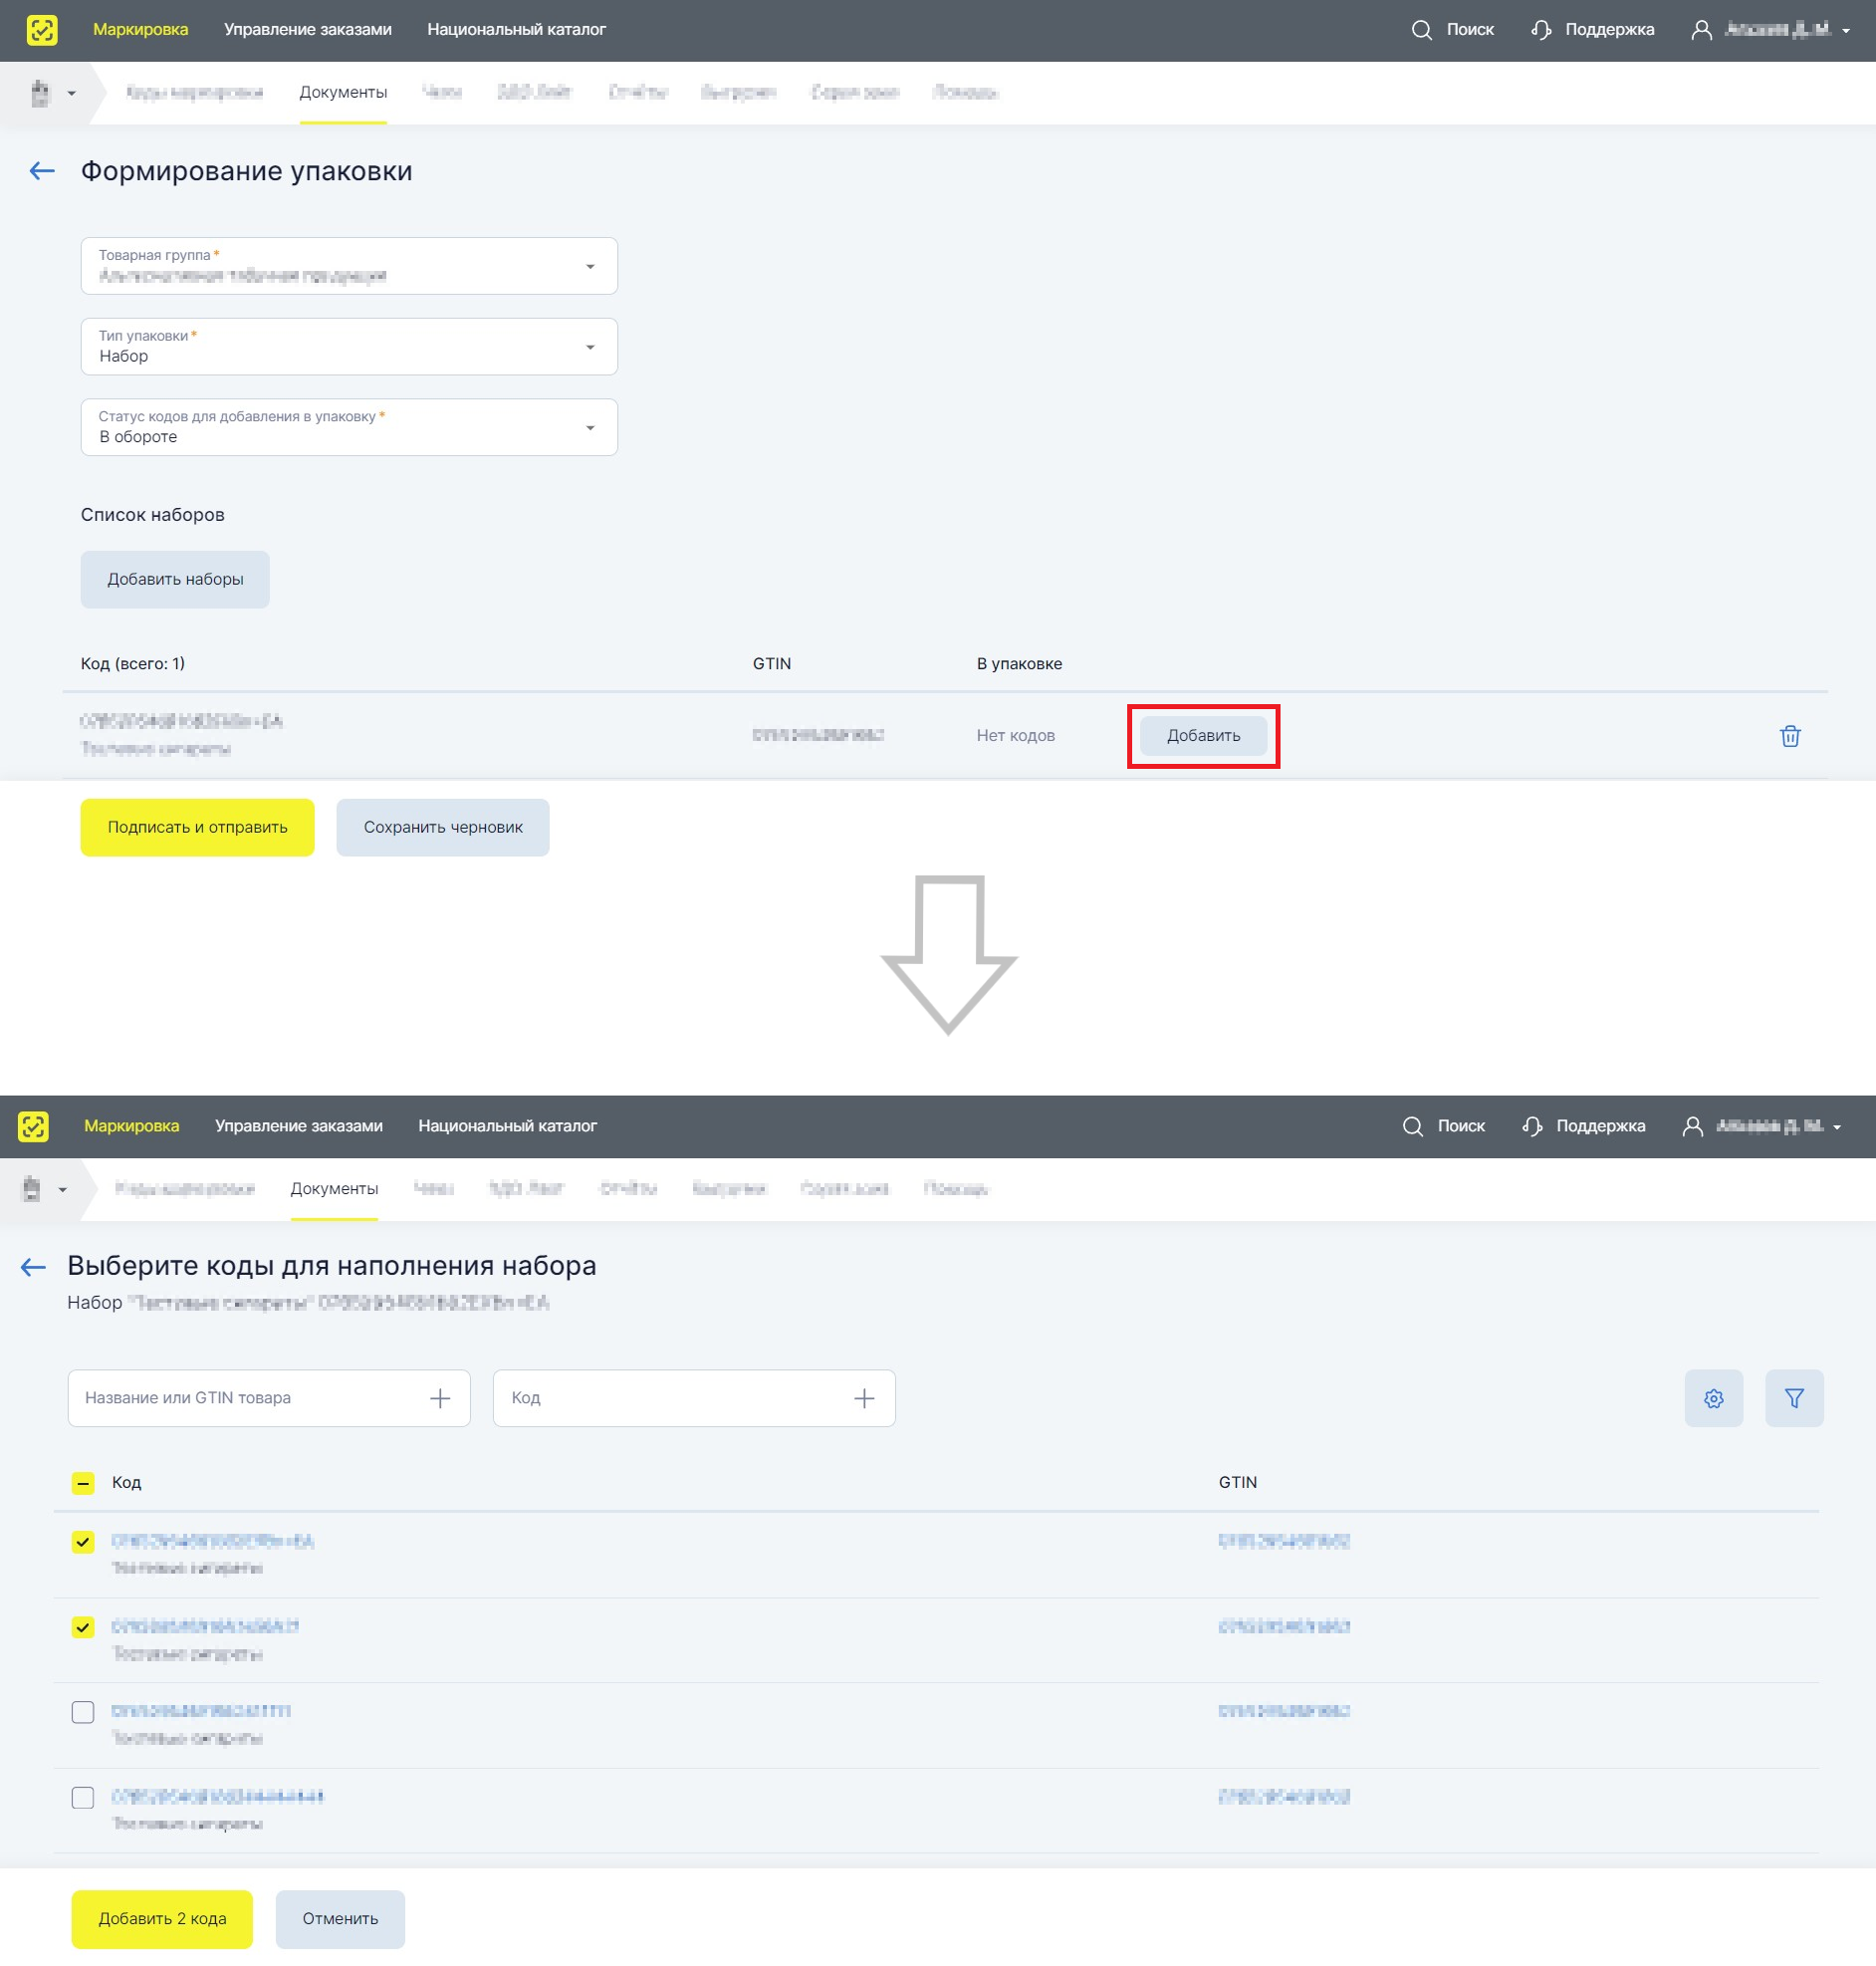Click plus icon in Название или GTIN товара field
This screenshot has width=1876, height=1966.
click(x=440, y=1398)
